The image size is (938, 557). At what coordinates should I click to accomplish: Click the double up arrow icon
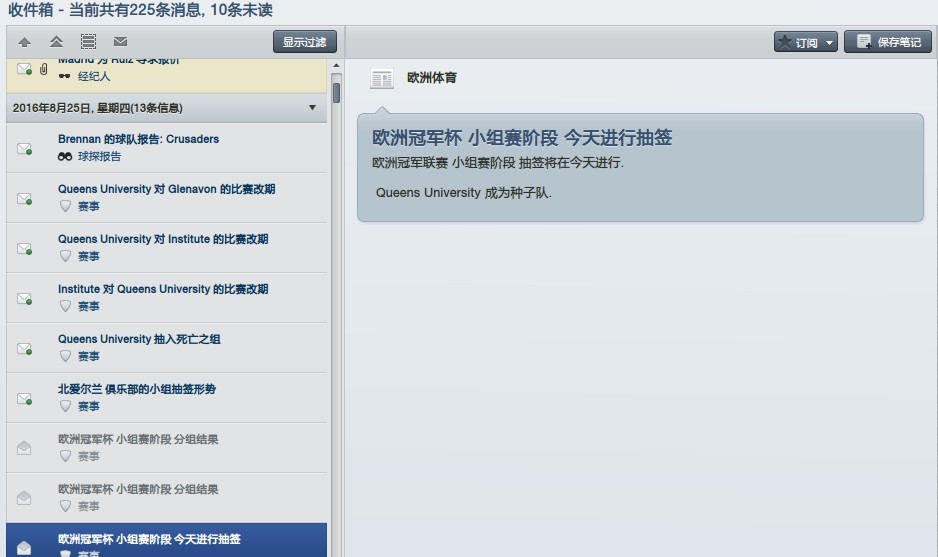coord(56,42)
